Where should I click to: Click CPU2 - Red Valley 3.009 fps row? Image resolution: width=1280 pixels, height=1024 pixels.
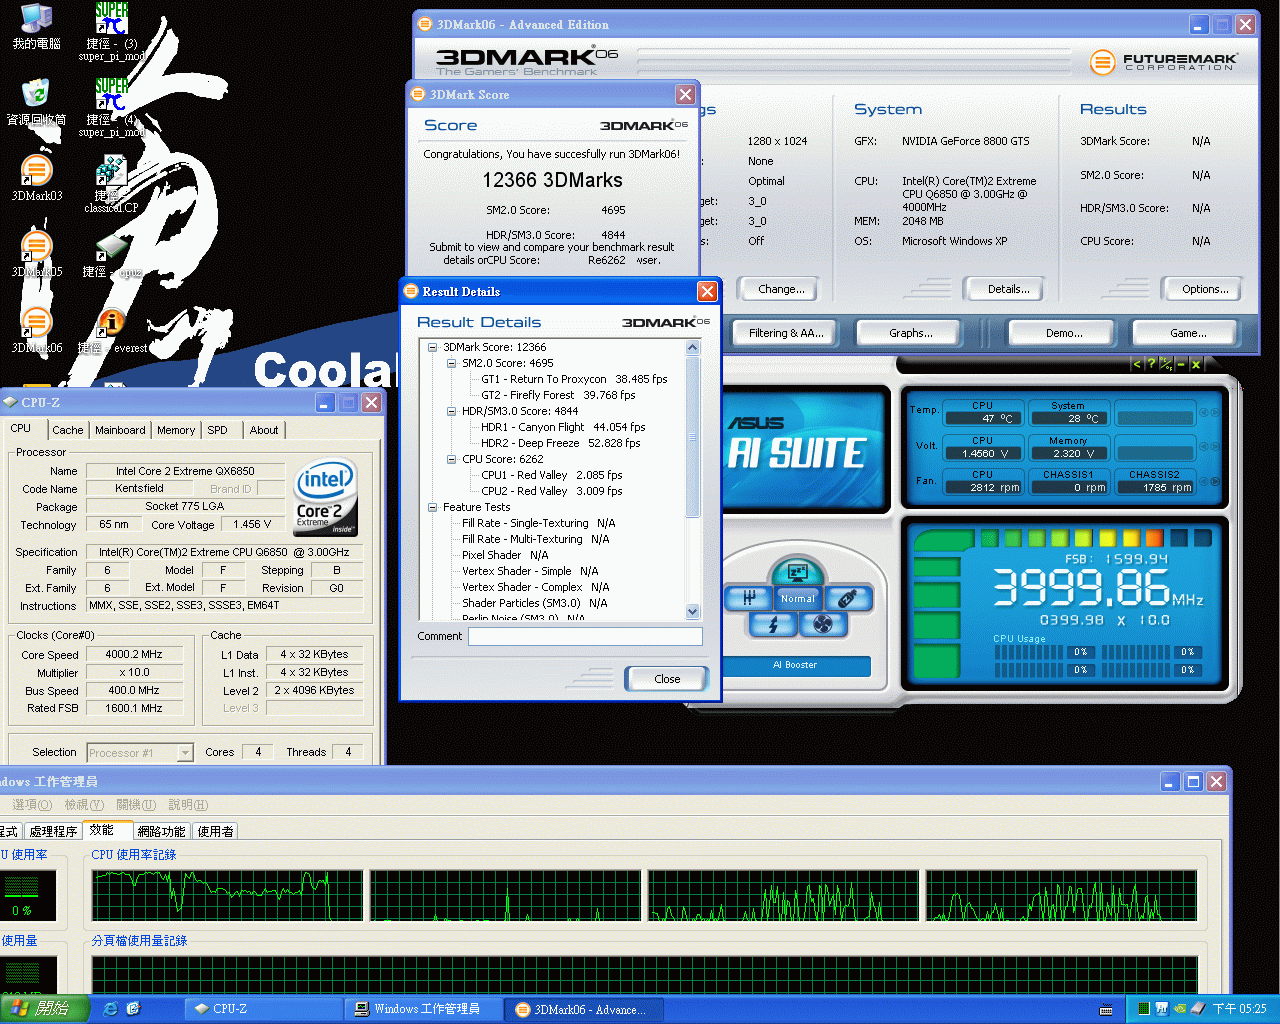click(x=551, y=491)
